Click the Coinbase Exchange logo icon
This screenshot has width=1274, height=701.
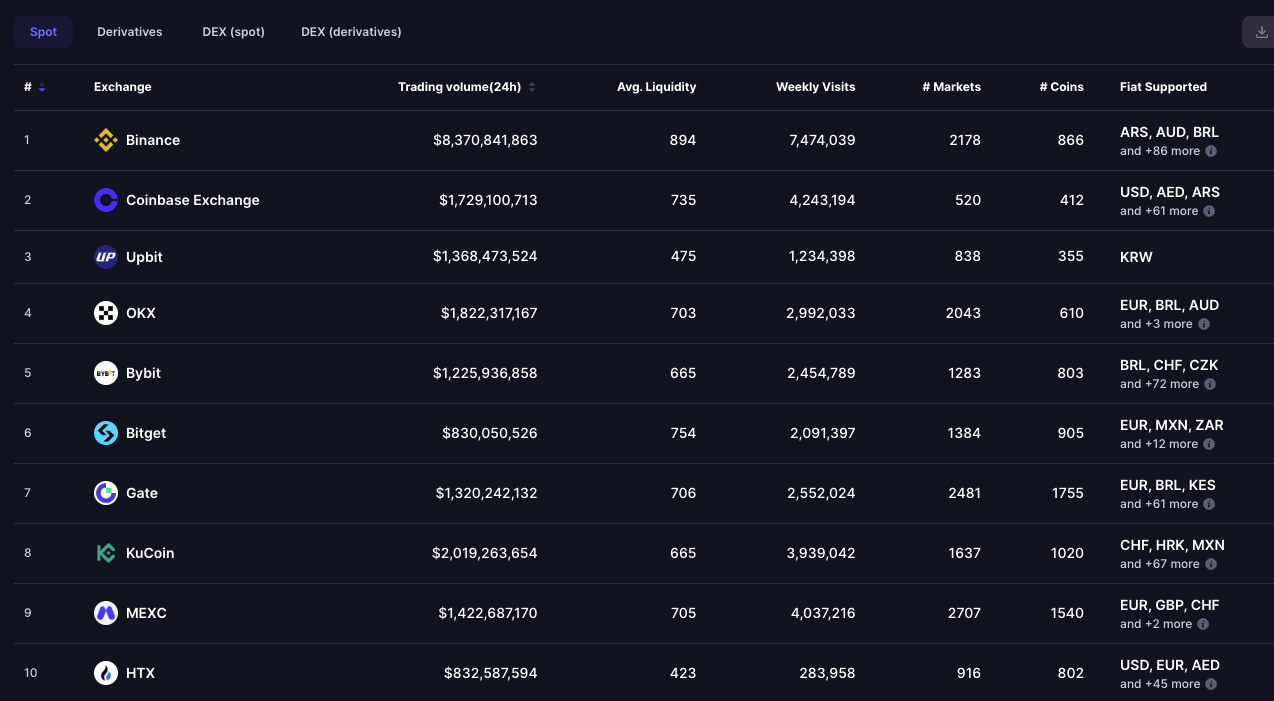[x=106, y=200]
